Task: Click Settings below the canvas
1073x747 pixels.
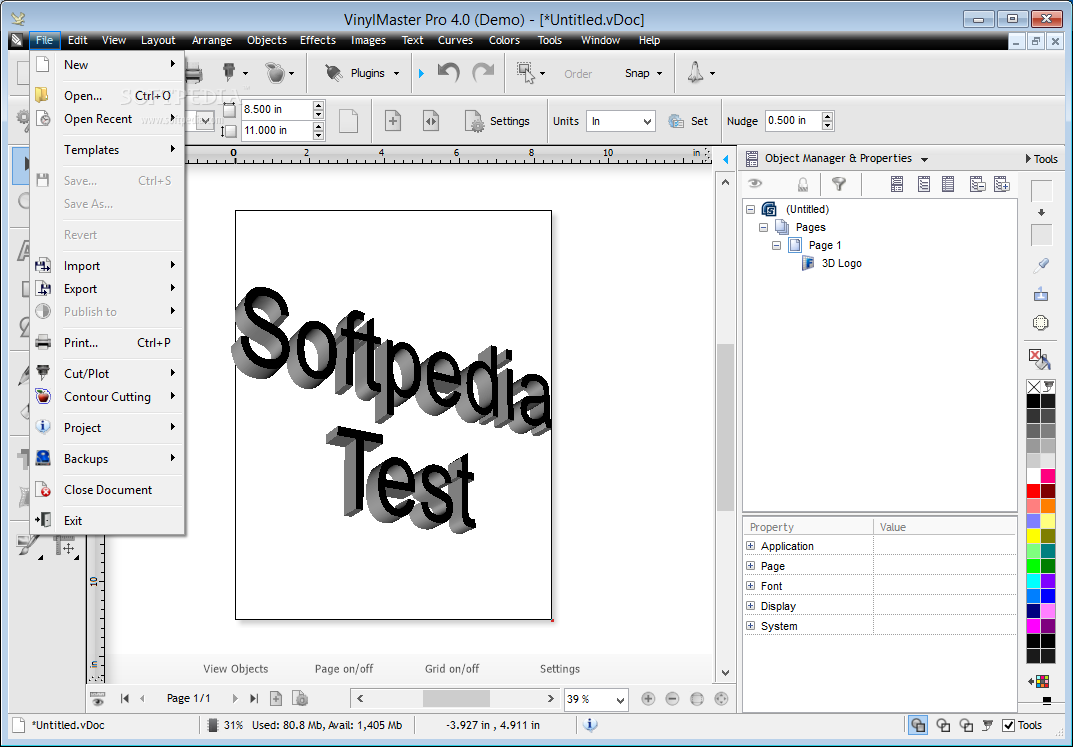Action: [x=560, y=669]
